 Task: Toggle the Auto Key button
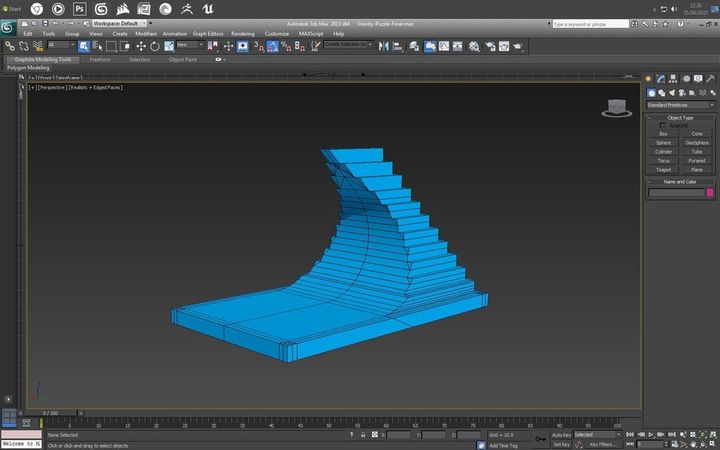coord(561,435)
